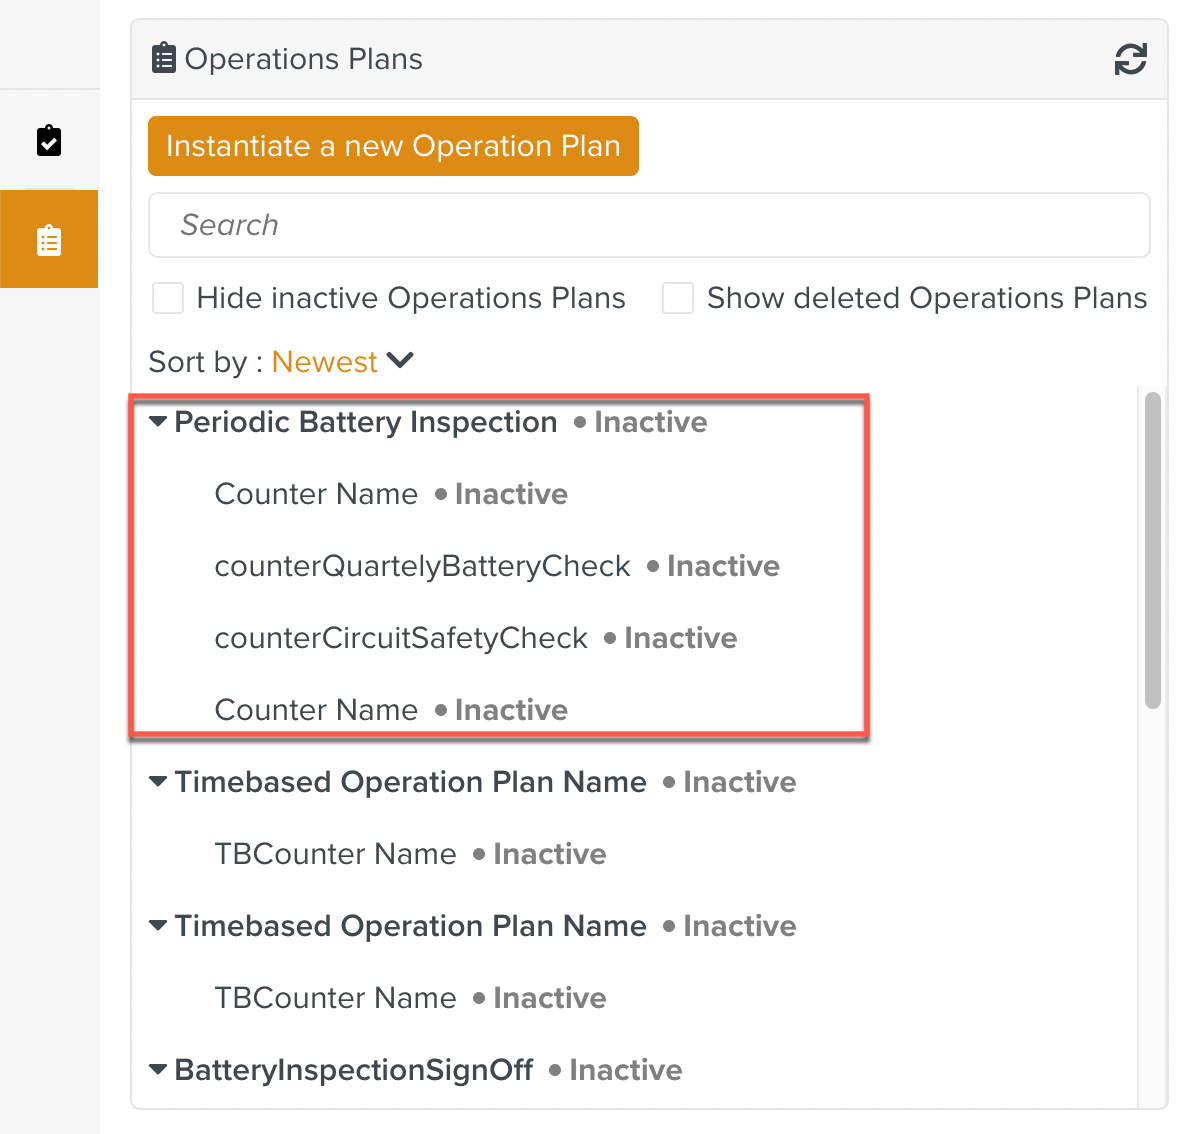Enable Hide inactive Operations Plans checkbox
The width and height of the screenshot is (1196, 1134).
(168, 298)
